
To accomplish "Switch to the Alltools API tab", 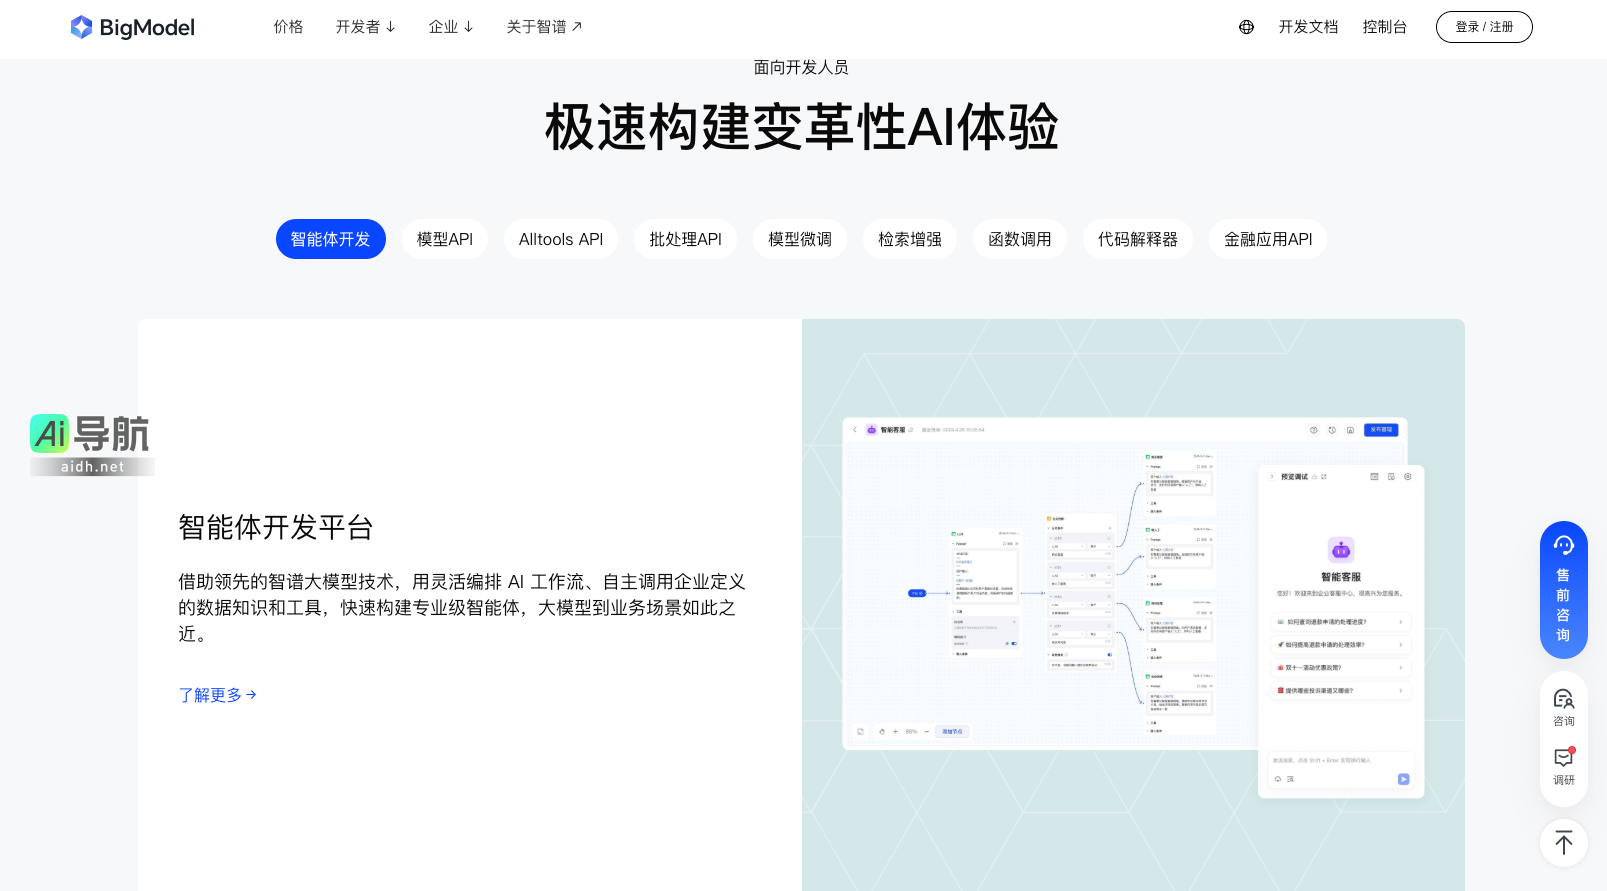I will coord(560,239).
